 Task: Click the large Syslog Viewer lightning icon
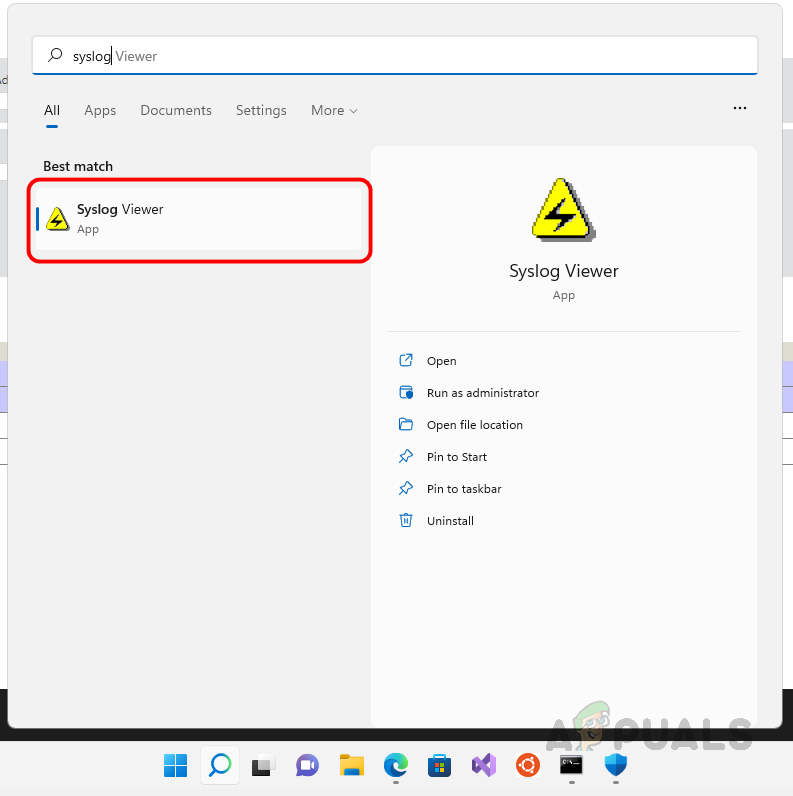pos(564,209)
